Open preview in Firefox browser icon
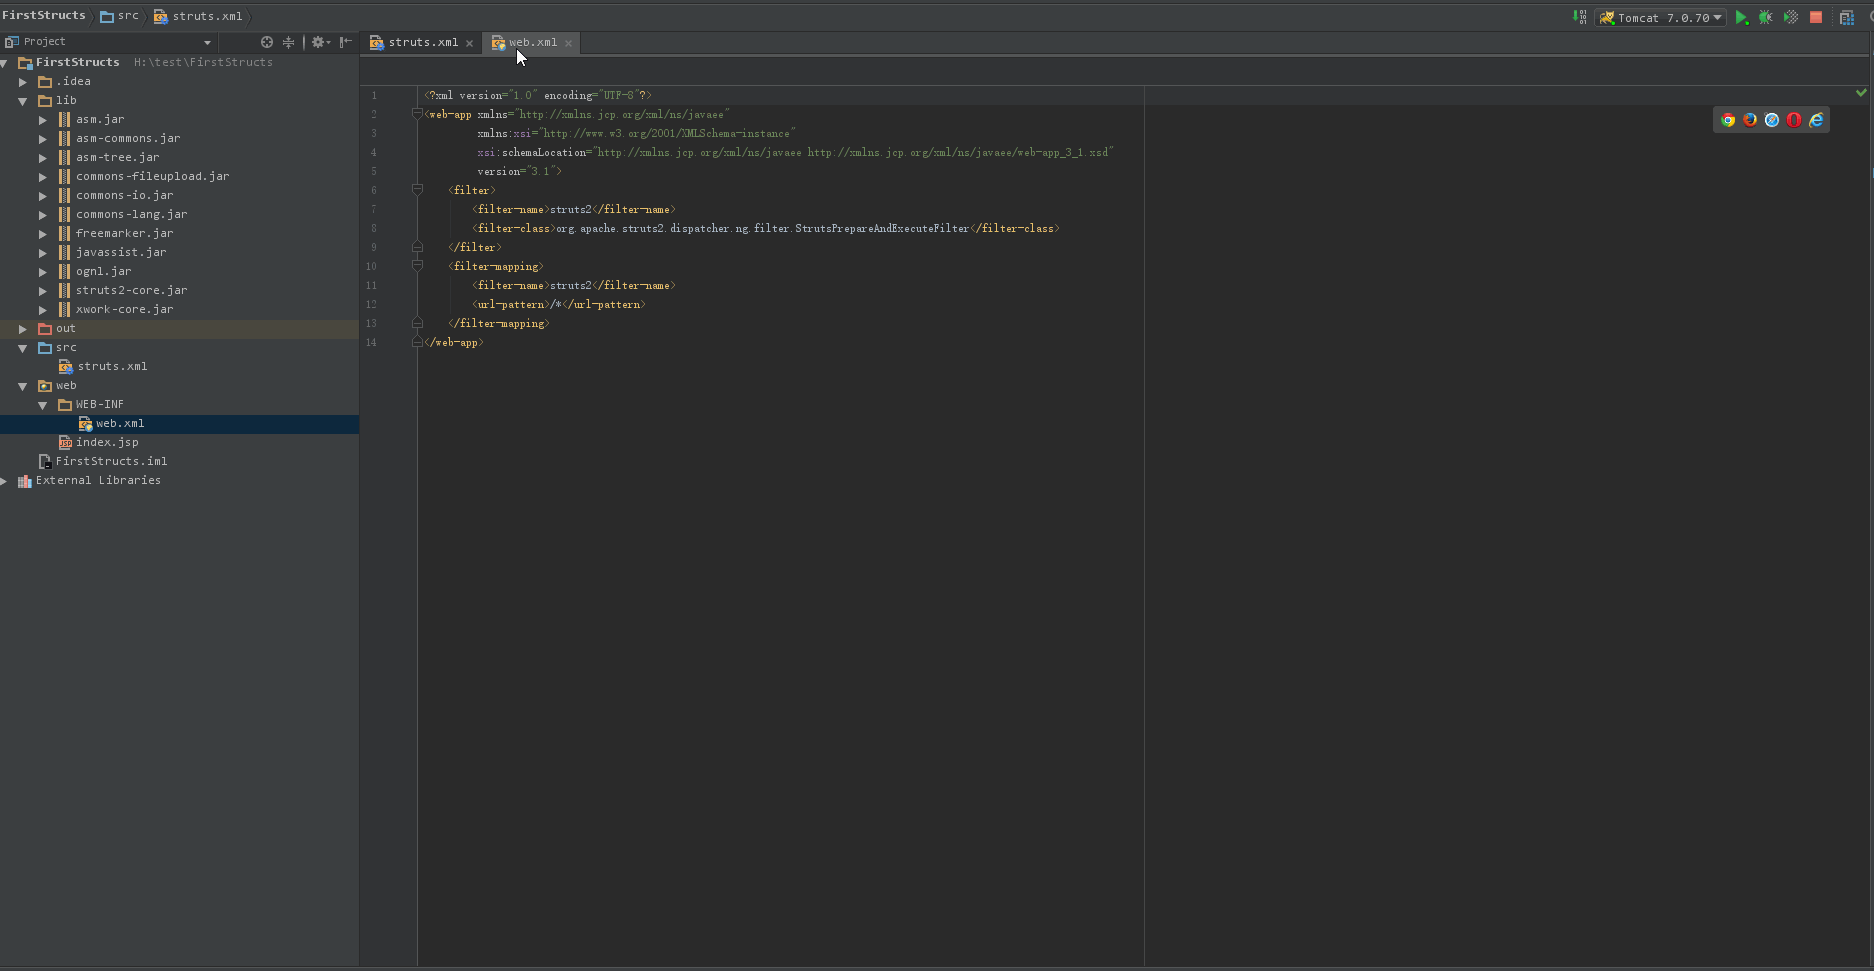The height and width of the screenshot is (971, 1874). pos(1750,120)
